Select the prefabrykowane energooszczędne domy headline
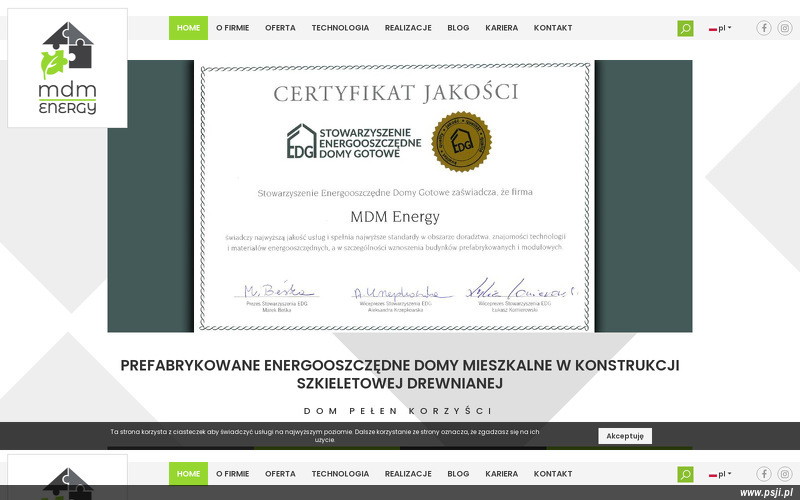800x500 pixels. (400, 374)
